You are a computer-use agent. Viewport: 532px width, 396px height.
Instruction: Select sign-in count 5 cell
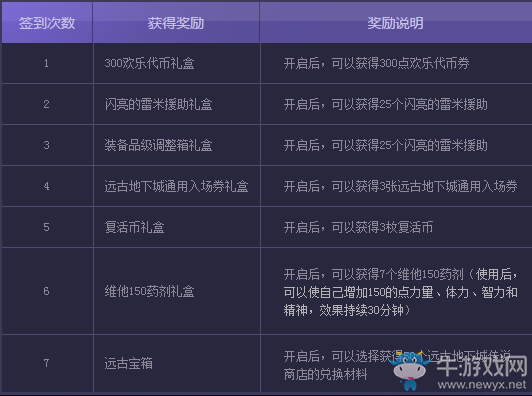tap(46, 227)
